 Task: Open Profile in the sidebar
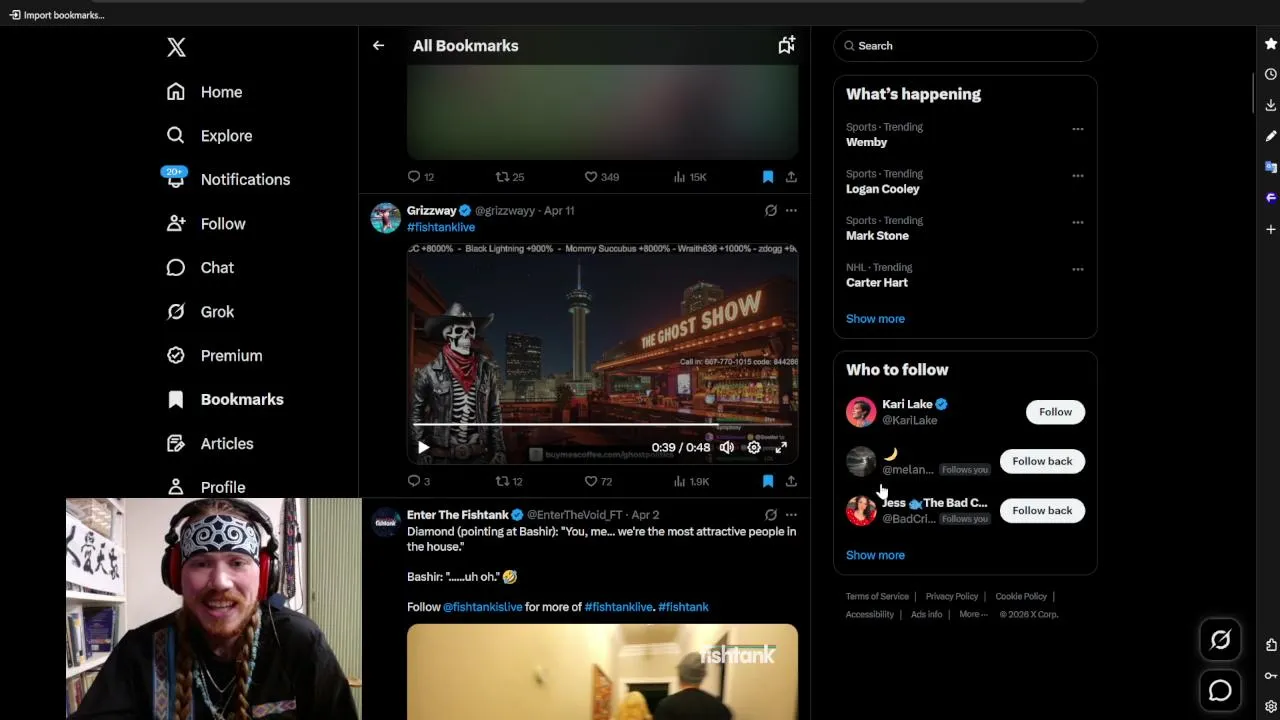(206, 487)
